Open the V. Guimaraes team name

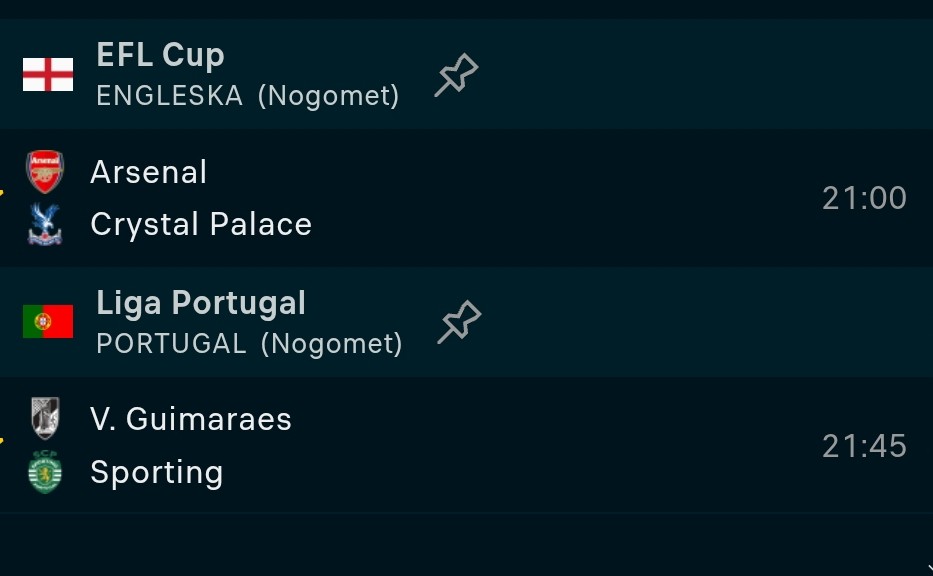pyautogui.click(x=191, y=419)
